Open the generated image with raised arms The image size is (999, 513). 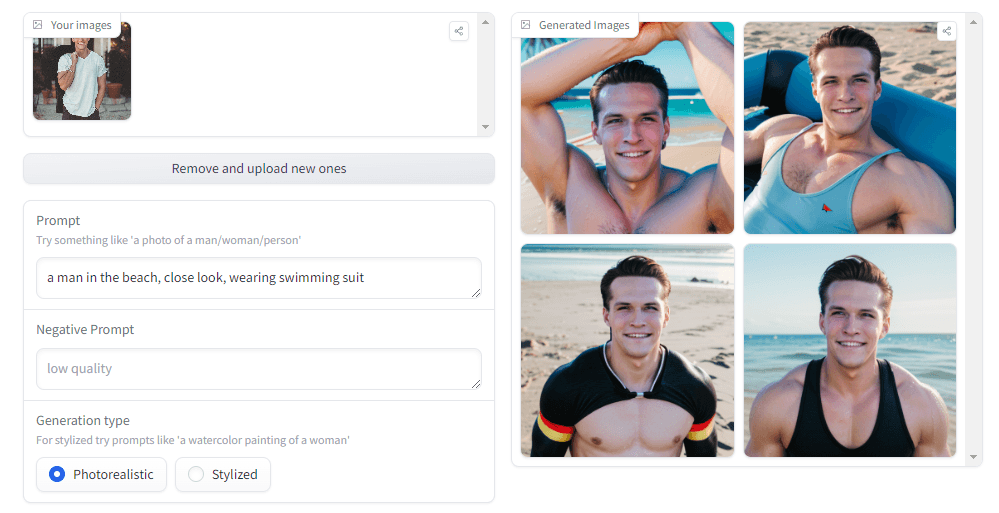[627, 128]
